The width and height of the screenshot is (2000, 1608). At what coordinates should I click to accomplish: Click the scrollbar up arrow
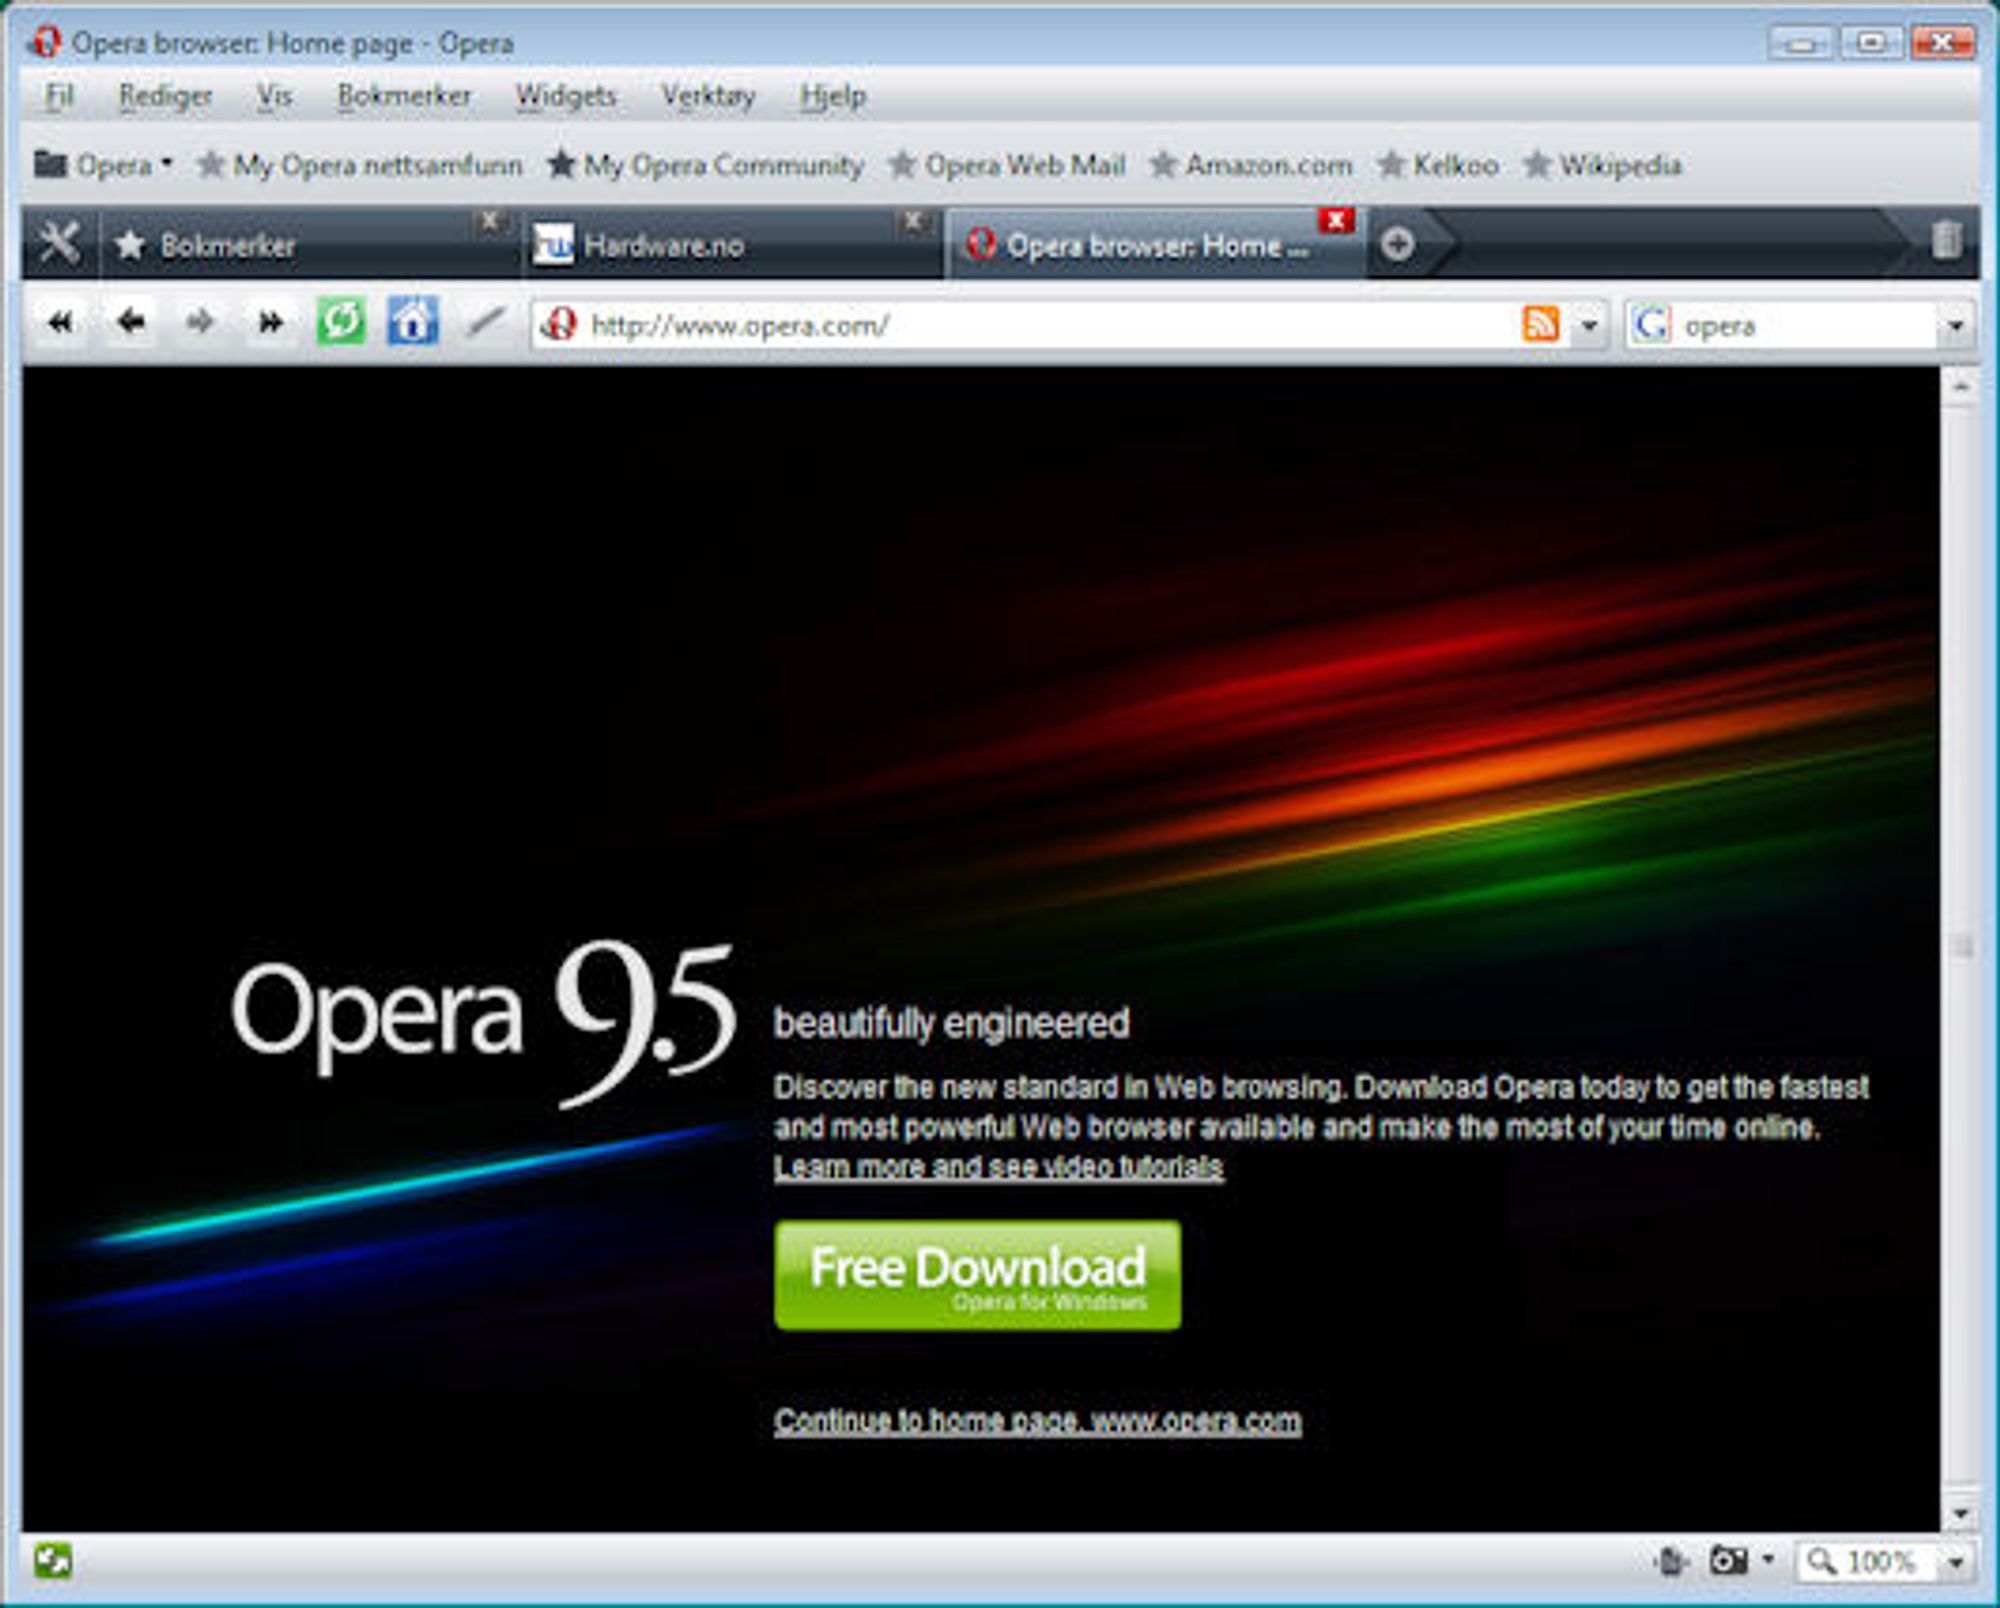click(1960, 385)
